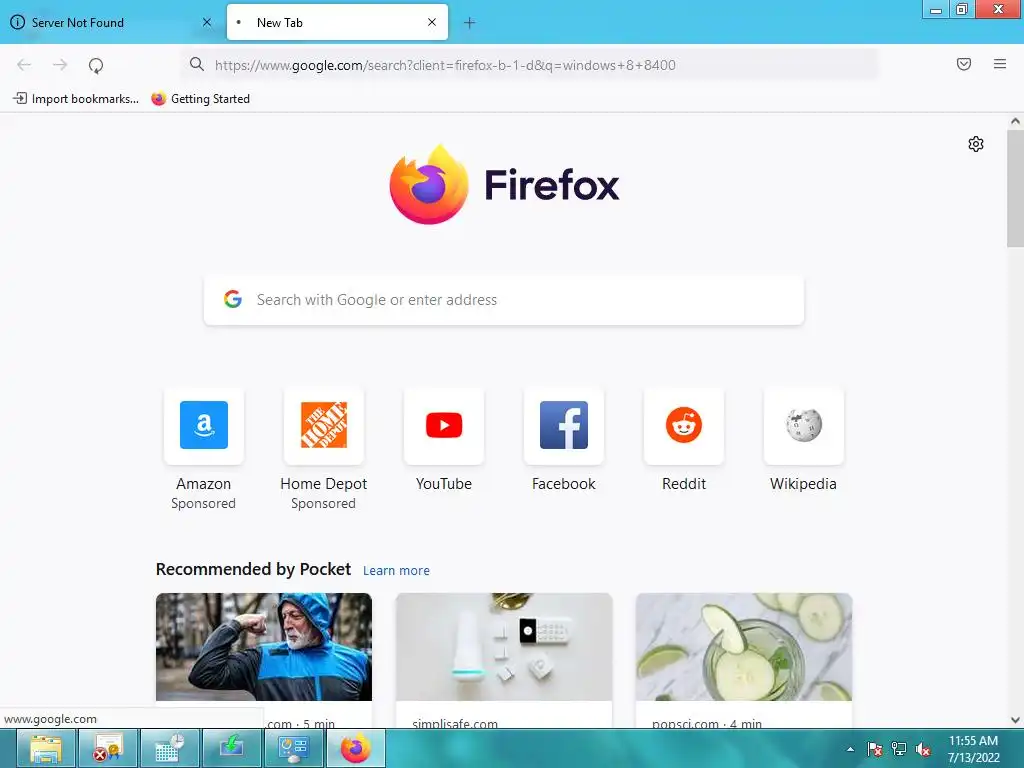Click the Firefox taskbar button
The width and height of the screenshot is (1024, 768).
(x=355, y=748)
